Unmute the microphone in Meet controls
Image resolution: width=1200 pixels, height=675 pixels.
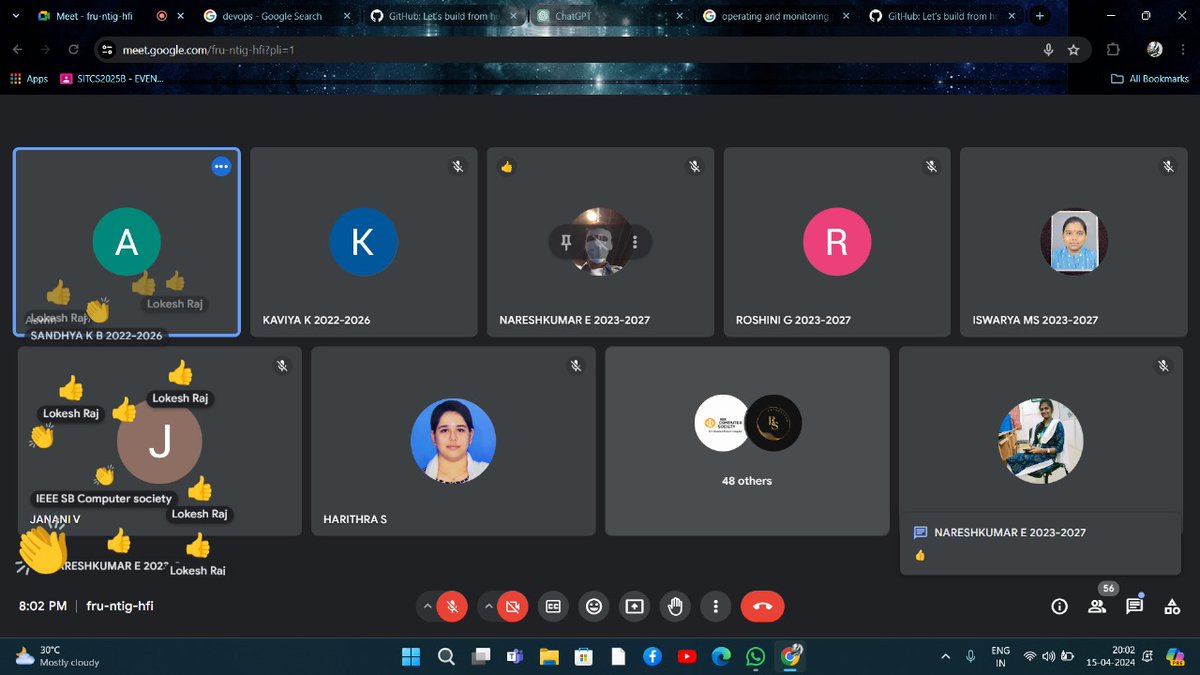coord(452,606)
